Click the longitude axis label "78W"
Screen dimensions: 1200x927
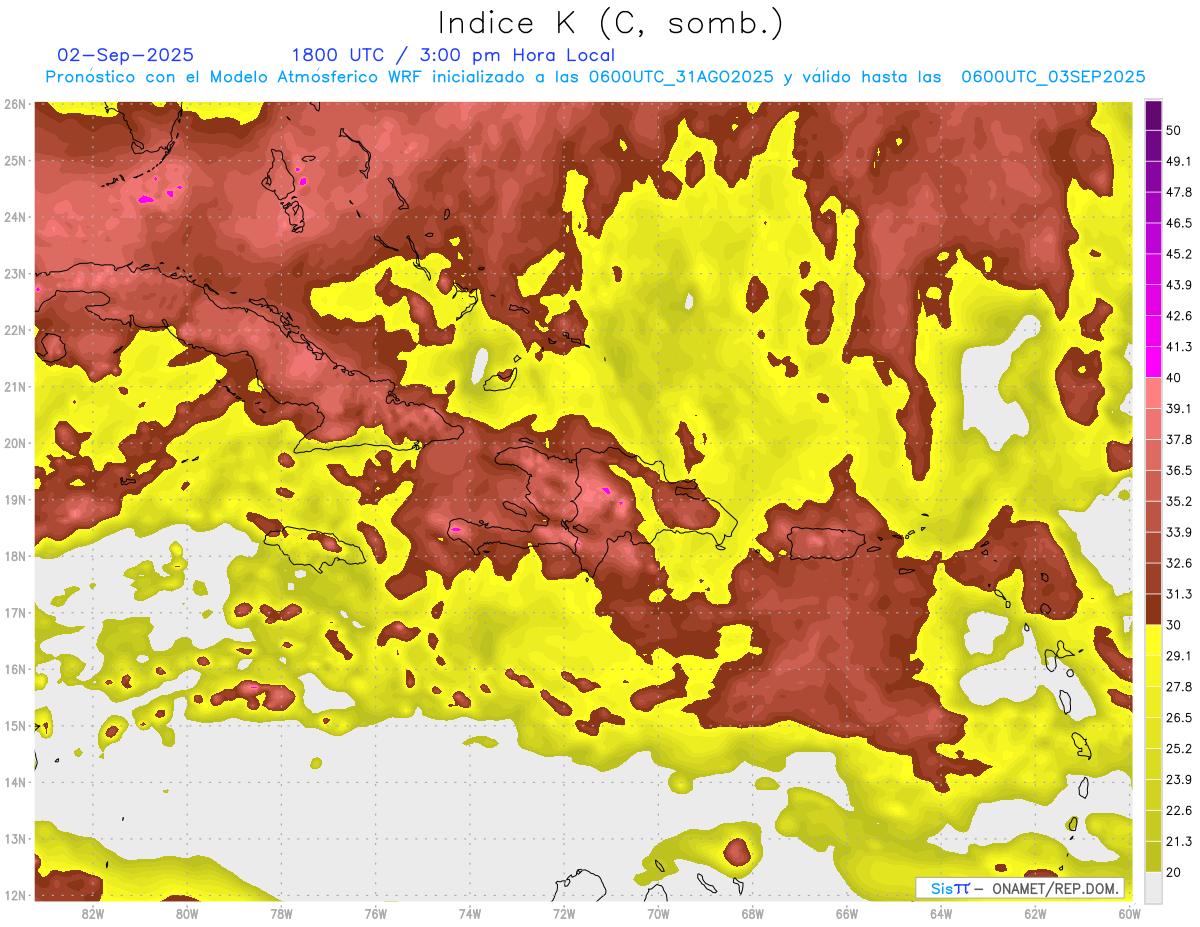pos(281,914)
